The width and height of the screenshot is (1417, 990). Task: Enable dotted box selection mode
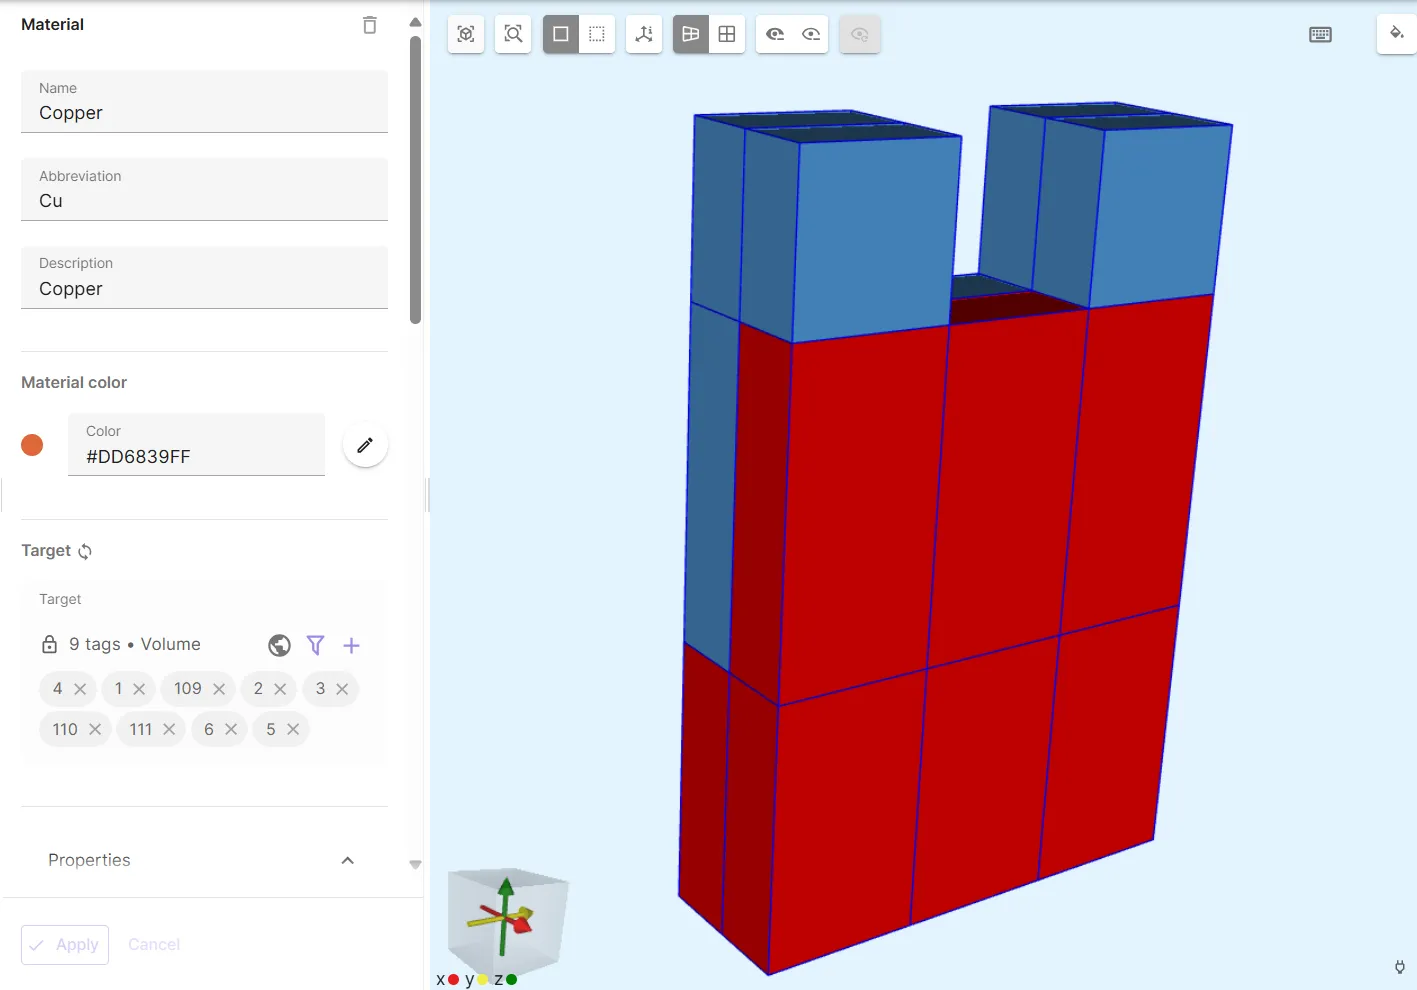[597, 34]
